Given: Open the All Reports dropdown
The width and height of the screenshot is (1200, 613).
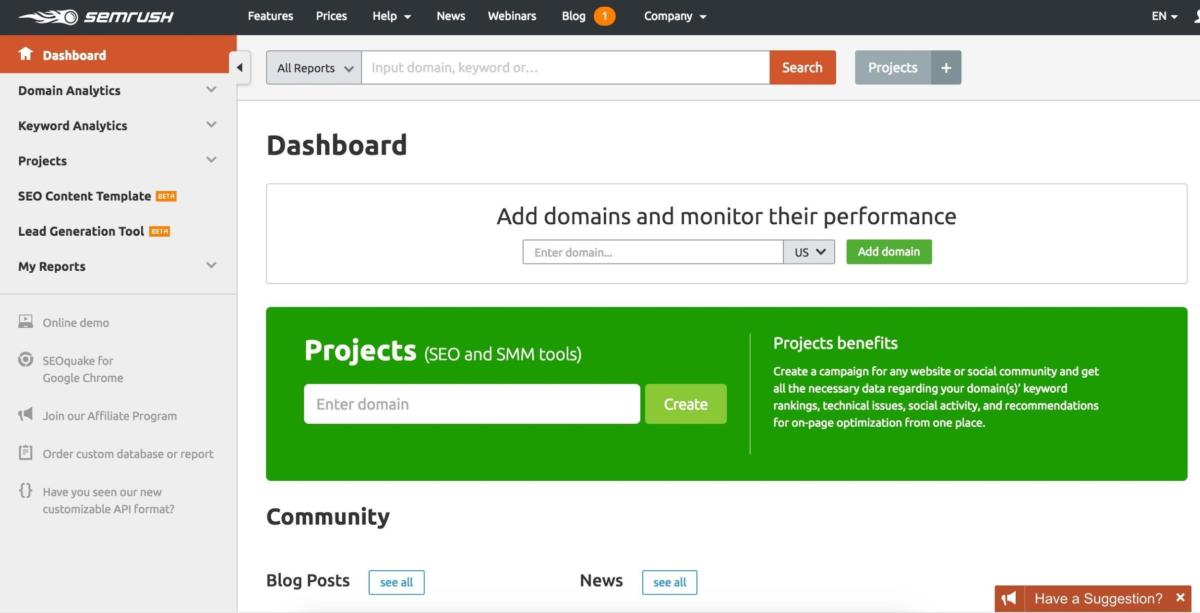Looking at the screenshot, I should pyautogui.click(x=314, y=68).
